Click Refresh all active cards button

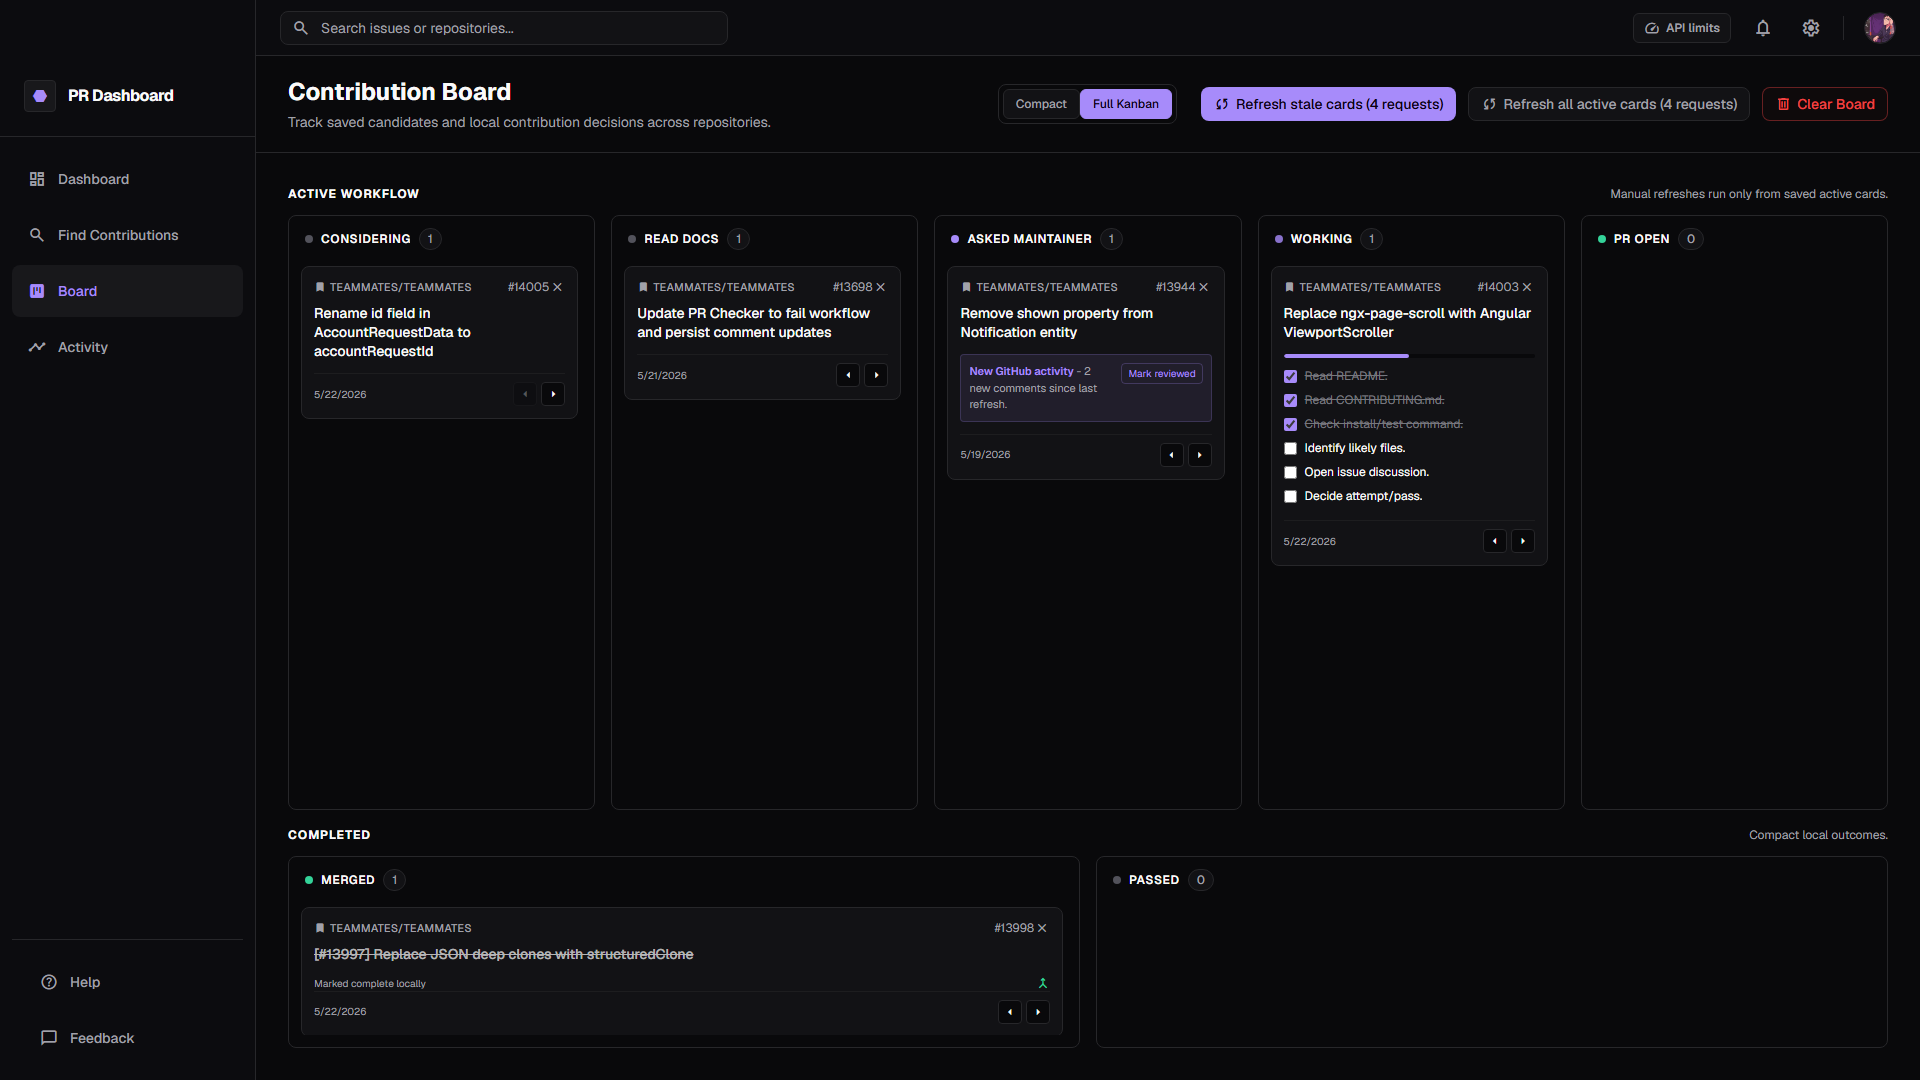pos(1608,104)
